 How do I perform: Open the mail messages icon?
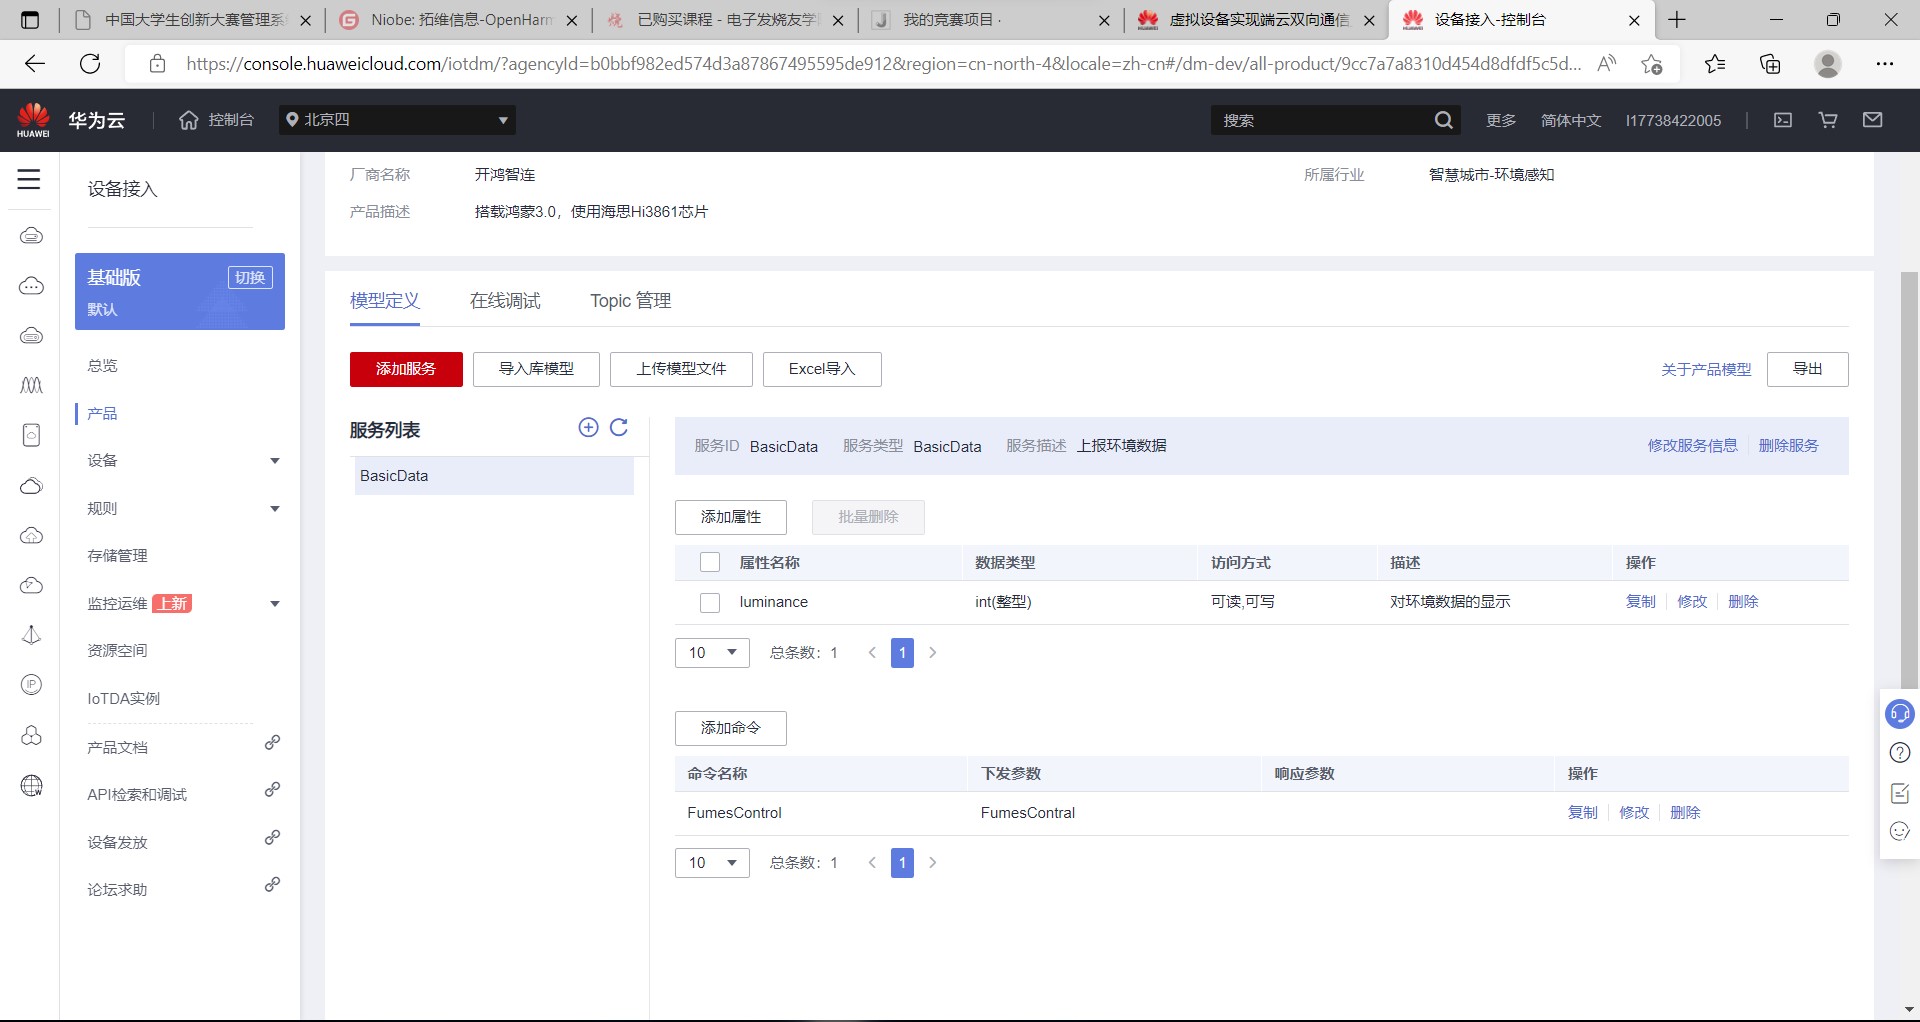coord(1873,120)
